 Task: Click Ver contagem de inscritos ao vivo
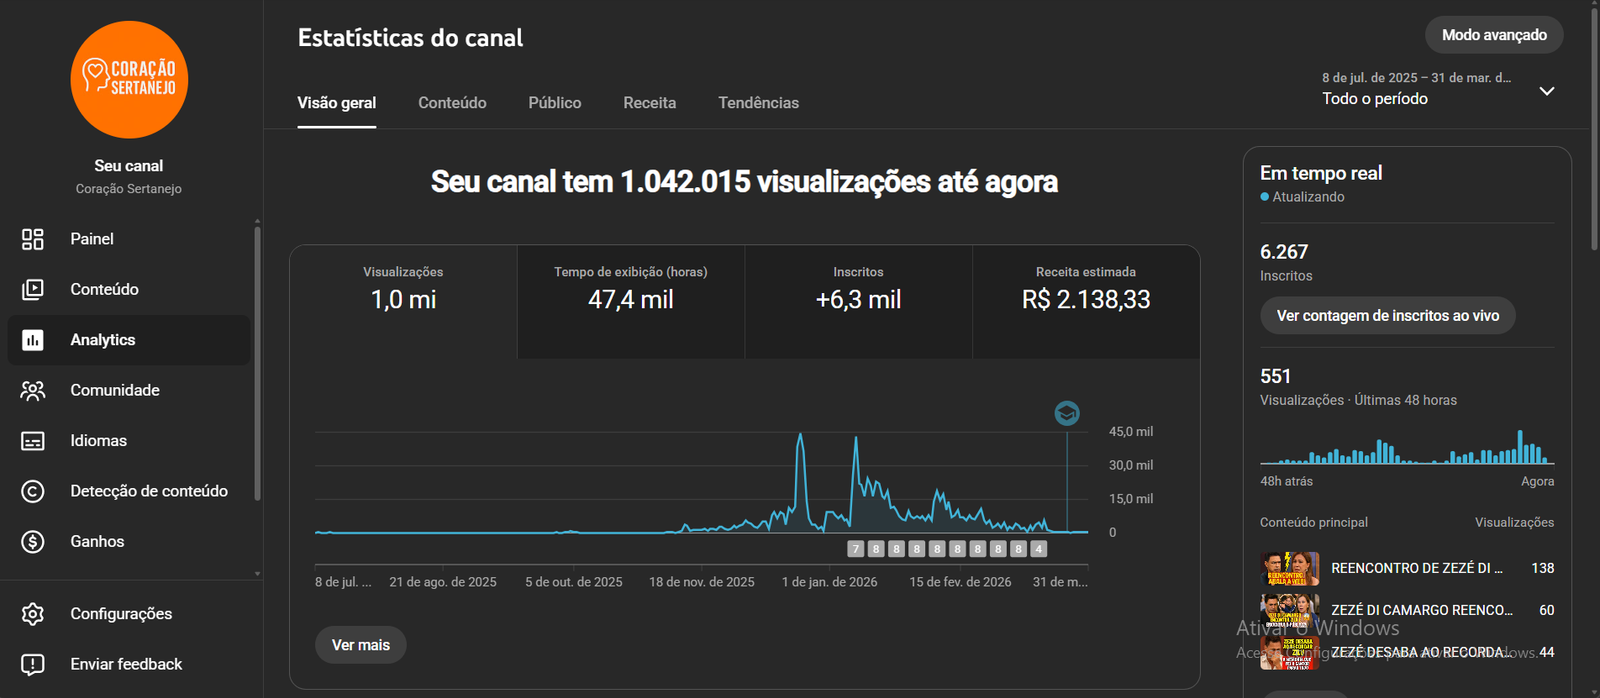pyautogui.click(x=1387, y=316)
